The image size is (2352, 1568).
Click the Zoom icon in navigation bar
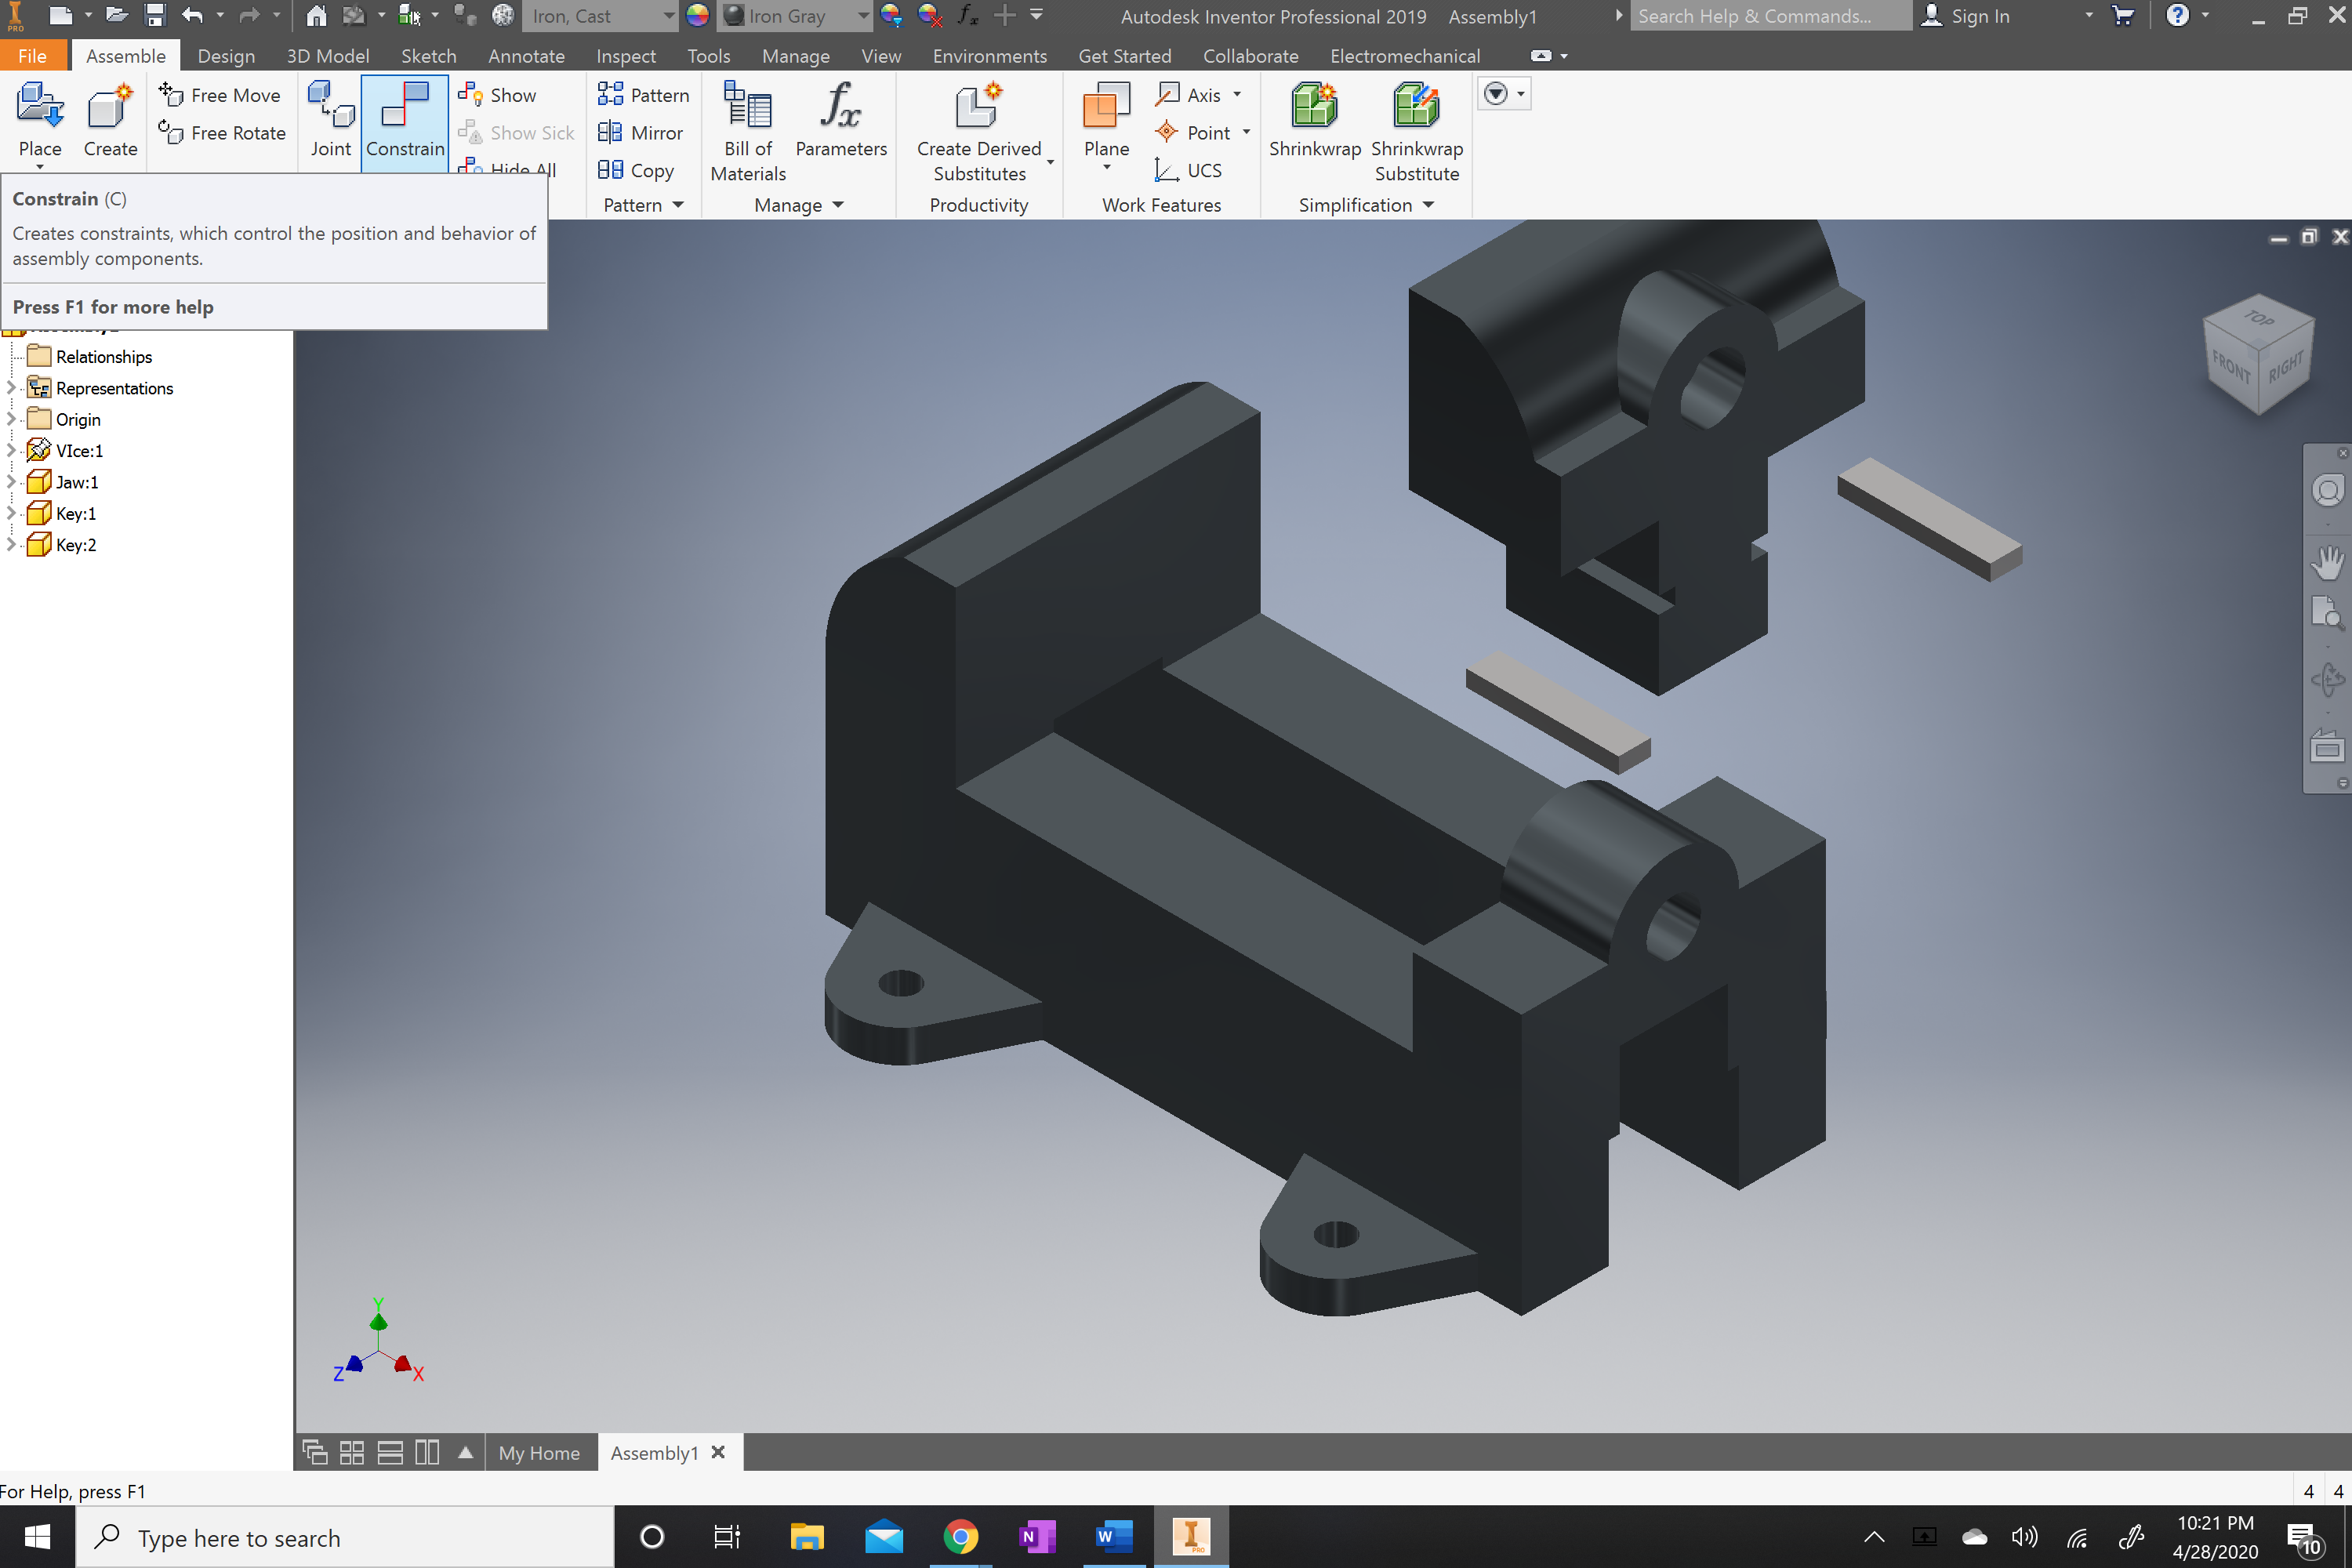[x=2327, y=612]
